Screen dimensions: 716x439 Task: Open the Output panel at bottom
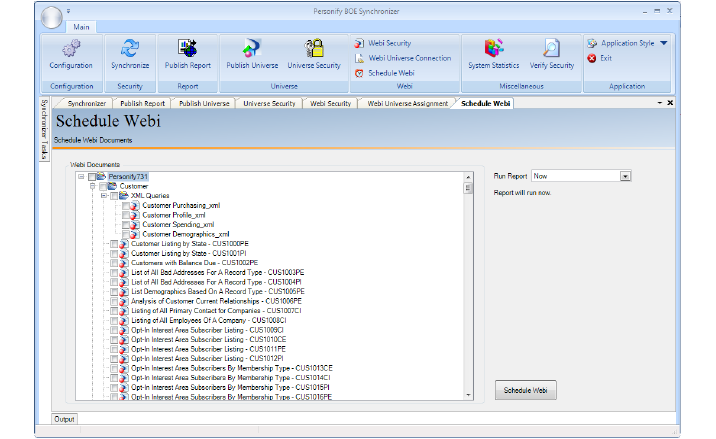pos(64,419)
